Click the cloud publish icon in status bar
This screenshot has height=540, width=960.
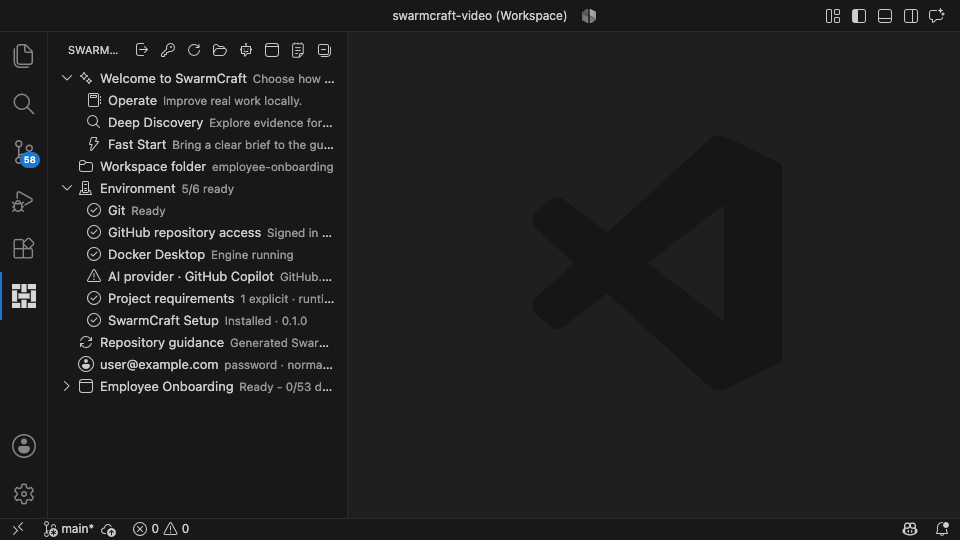pos(109,529)
